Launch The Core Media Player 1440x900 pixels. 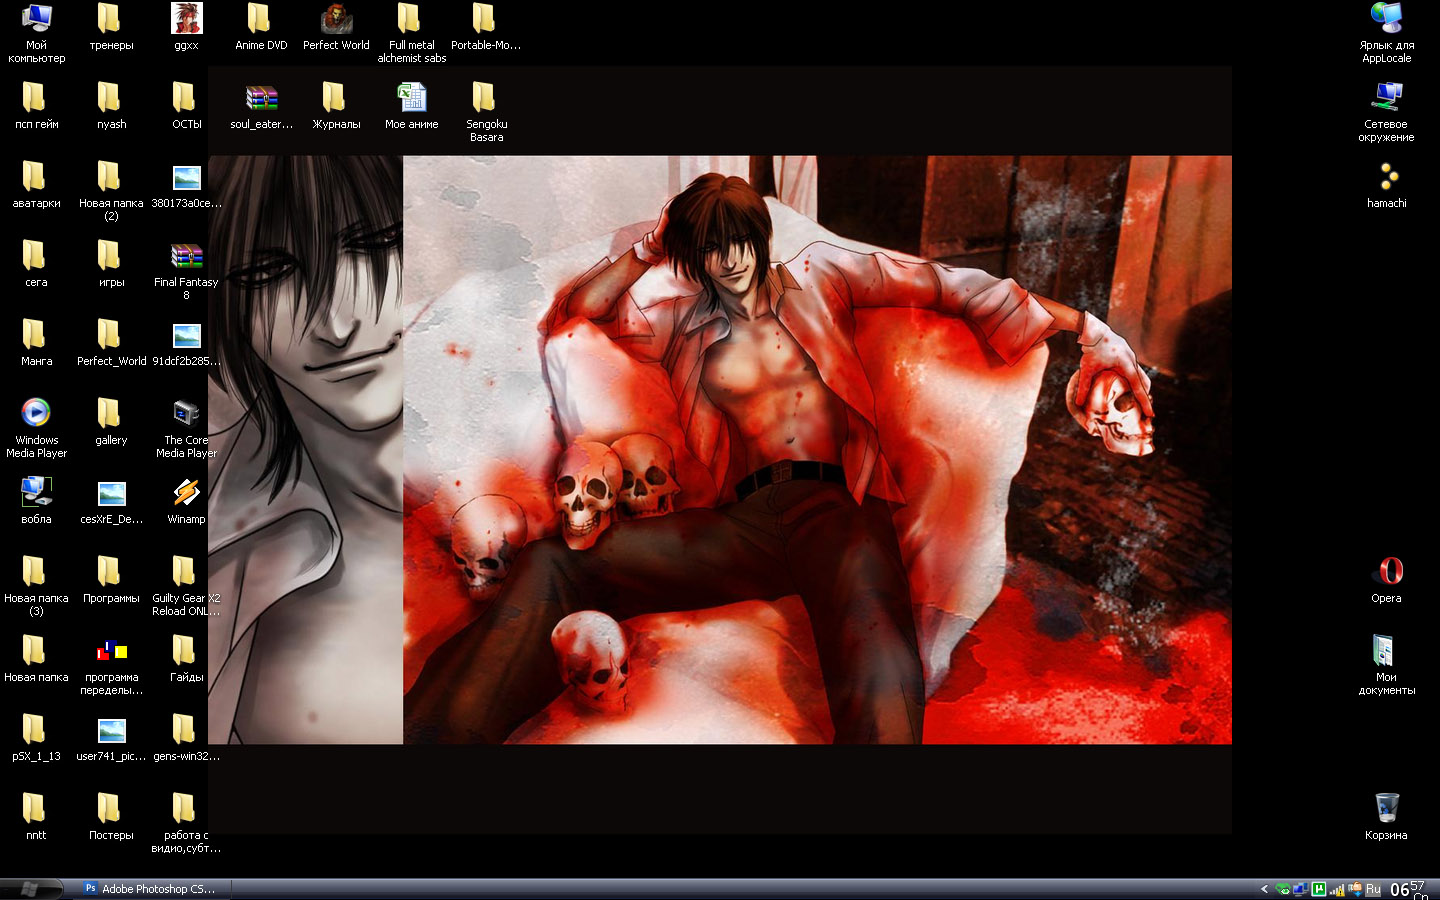click(x=186, y=427)
